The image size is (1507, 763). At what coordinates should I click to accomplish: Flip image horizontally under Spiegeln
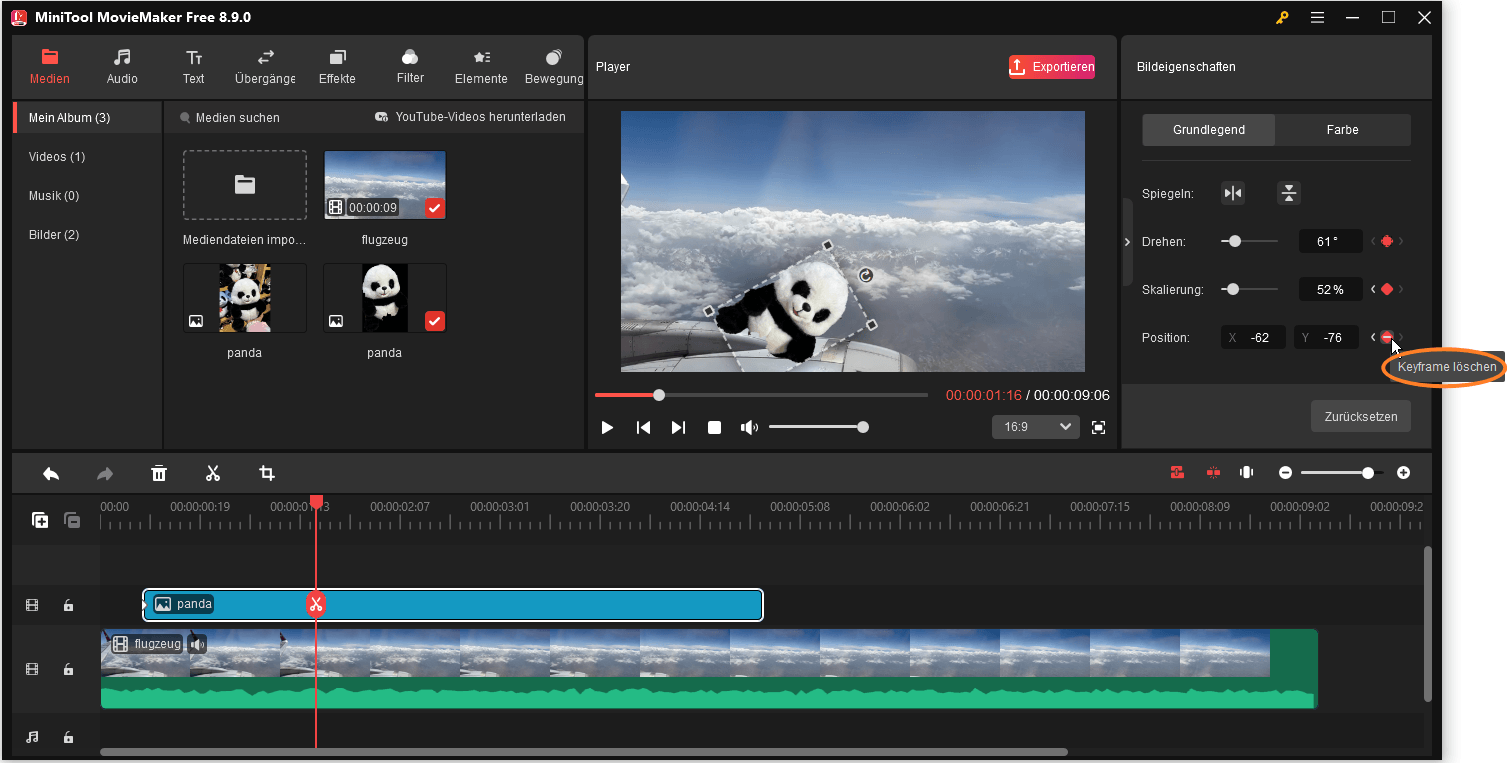[x=1233, y=193]
